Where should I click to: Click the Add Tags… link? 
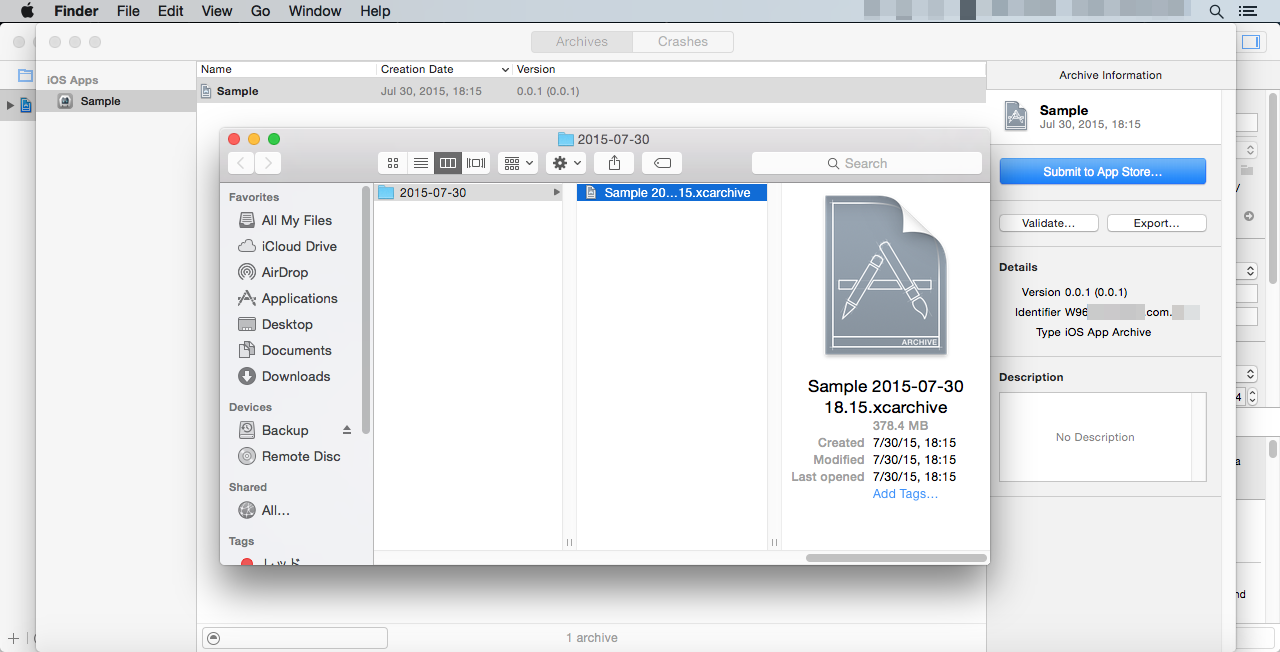pos(905,494)
